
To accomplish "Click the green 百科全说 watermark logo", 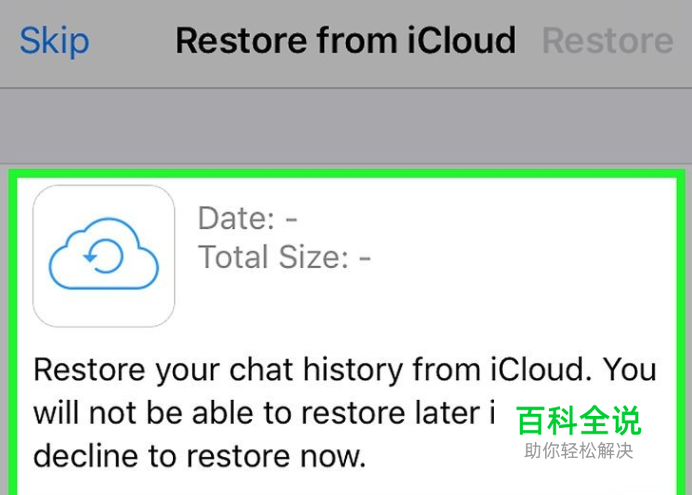I will click(x=579, y=421).
